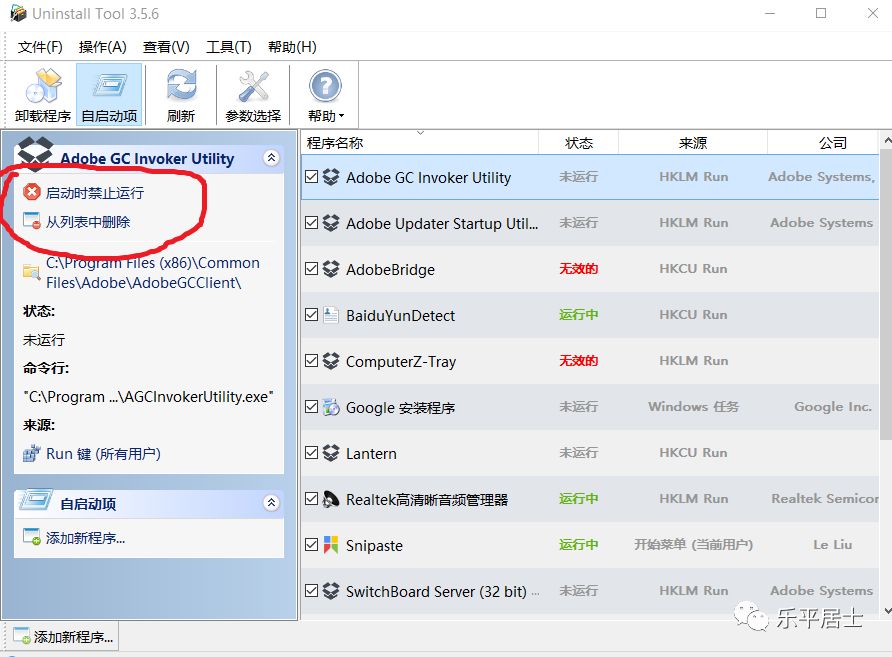Select the Windows 任务 source cell
This screenshot has height=657, width=892.
693,407
